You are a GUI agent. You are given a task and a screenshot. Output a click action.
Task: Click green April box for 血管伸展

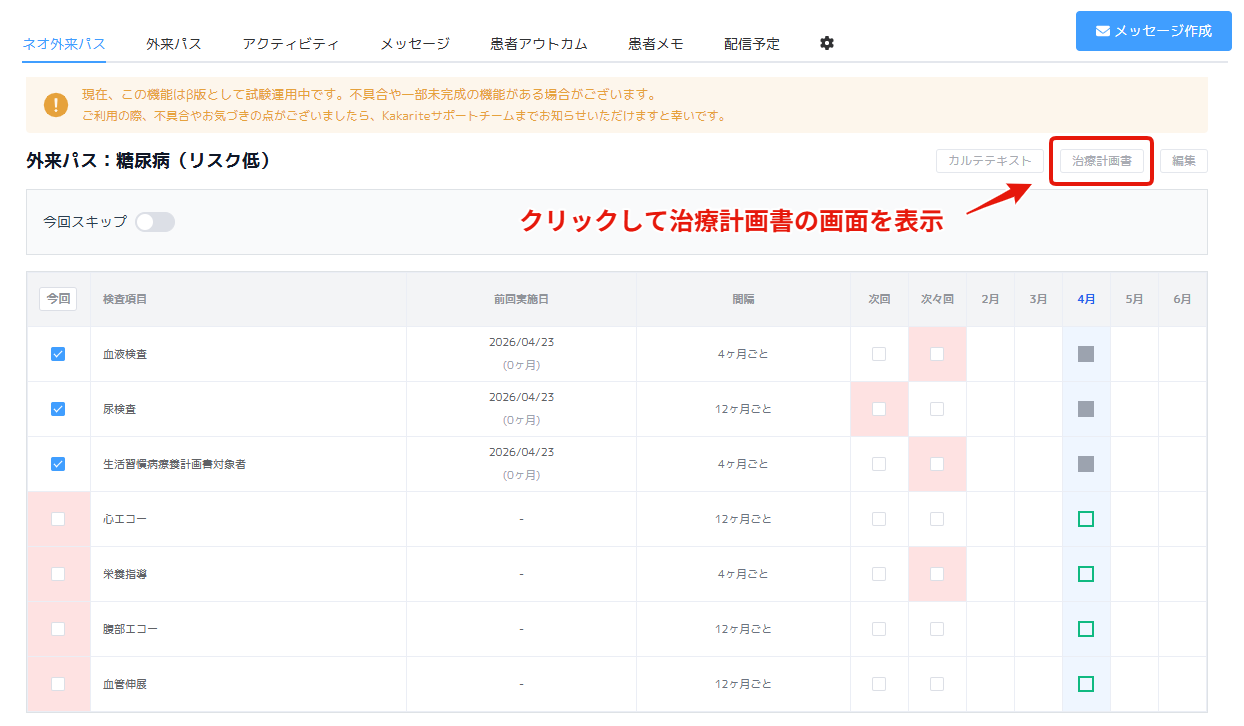coord(1086,684)
